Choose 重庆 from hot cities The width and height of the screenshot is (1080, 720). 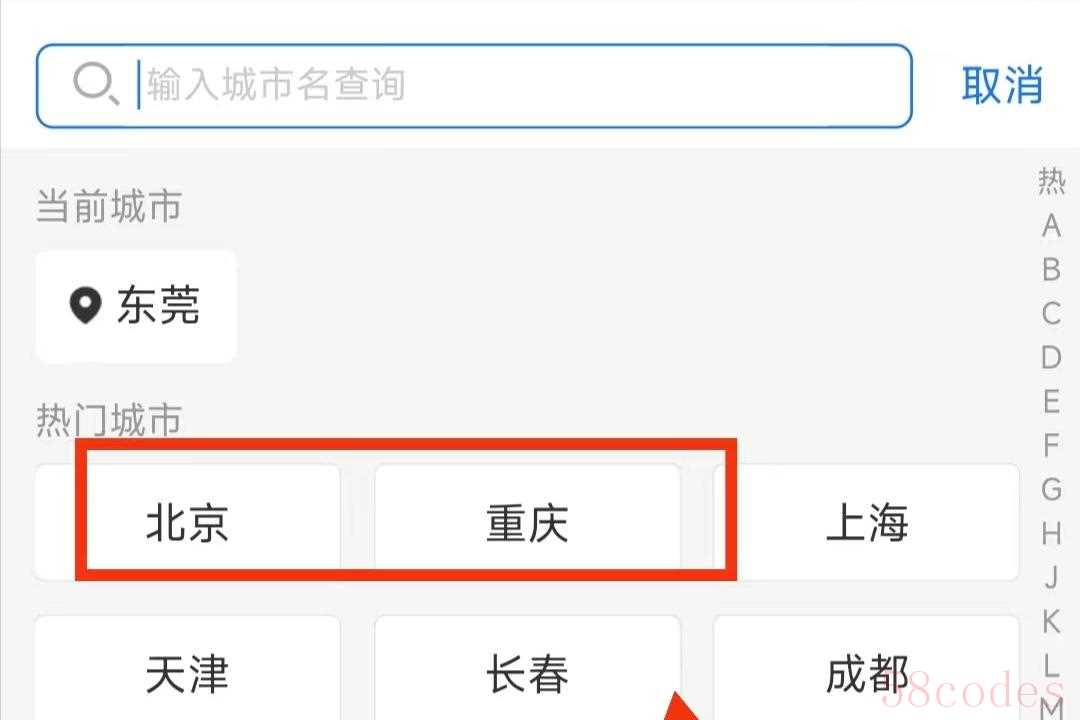point(528,522)
